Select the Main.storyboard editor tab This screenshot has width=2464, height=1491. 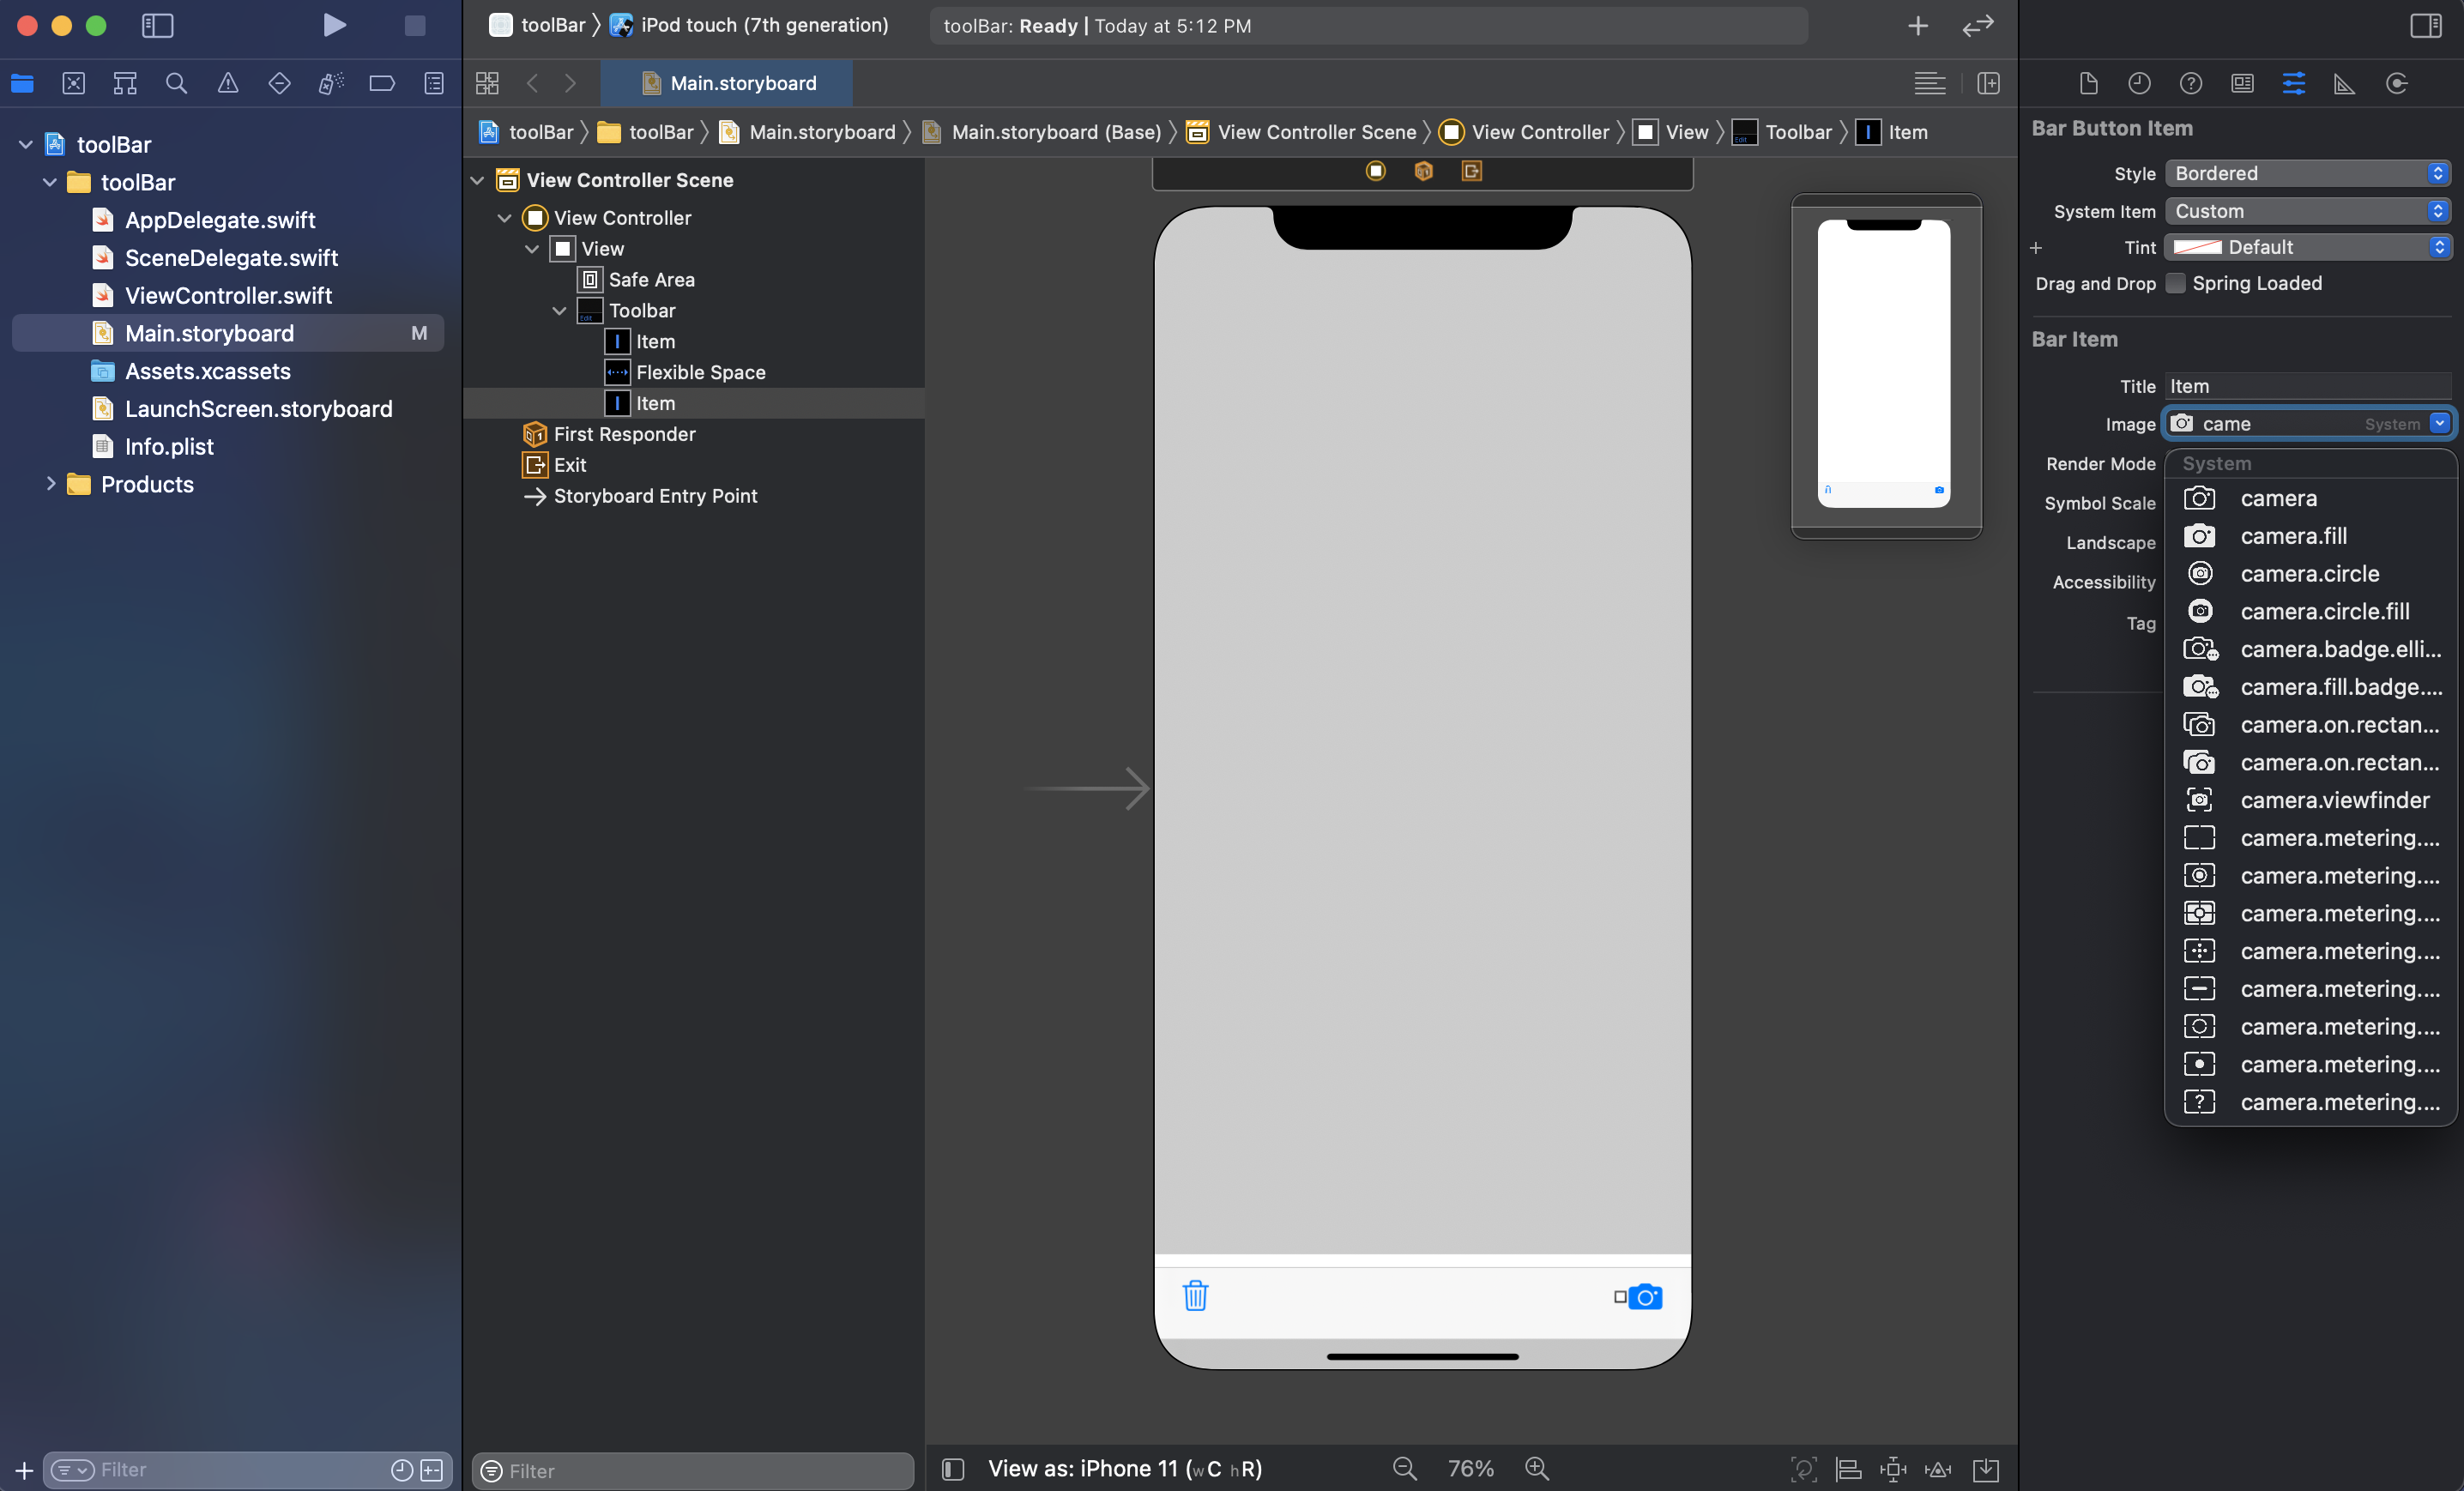(727, 83)
